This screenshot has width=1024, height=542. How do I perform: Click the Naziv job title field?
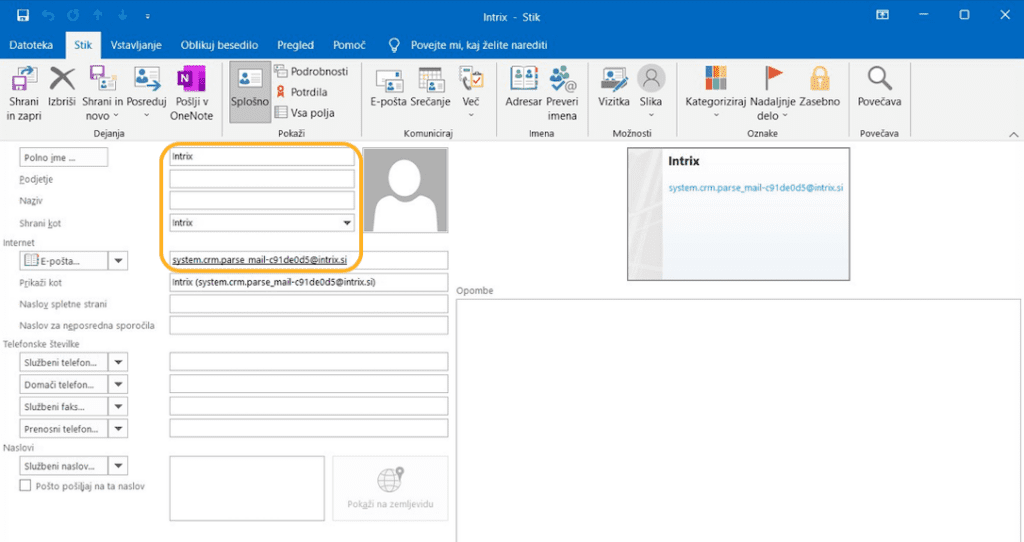coord(262,200)
